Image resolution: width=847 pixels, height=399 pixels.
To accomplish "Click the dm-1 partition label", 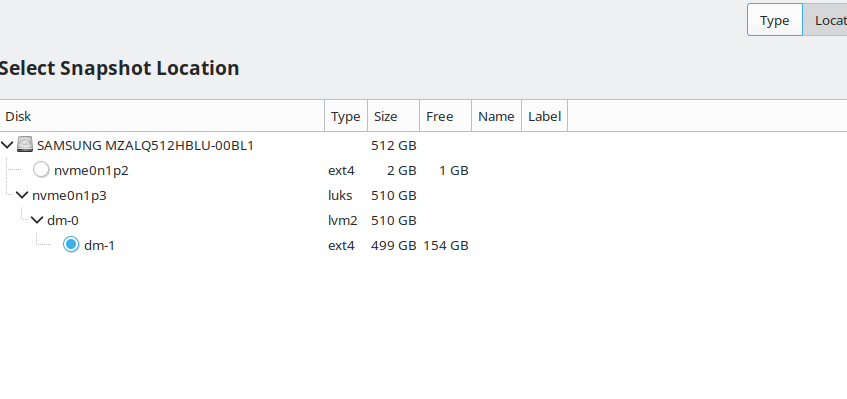I will point(99,246).
